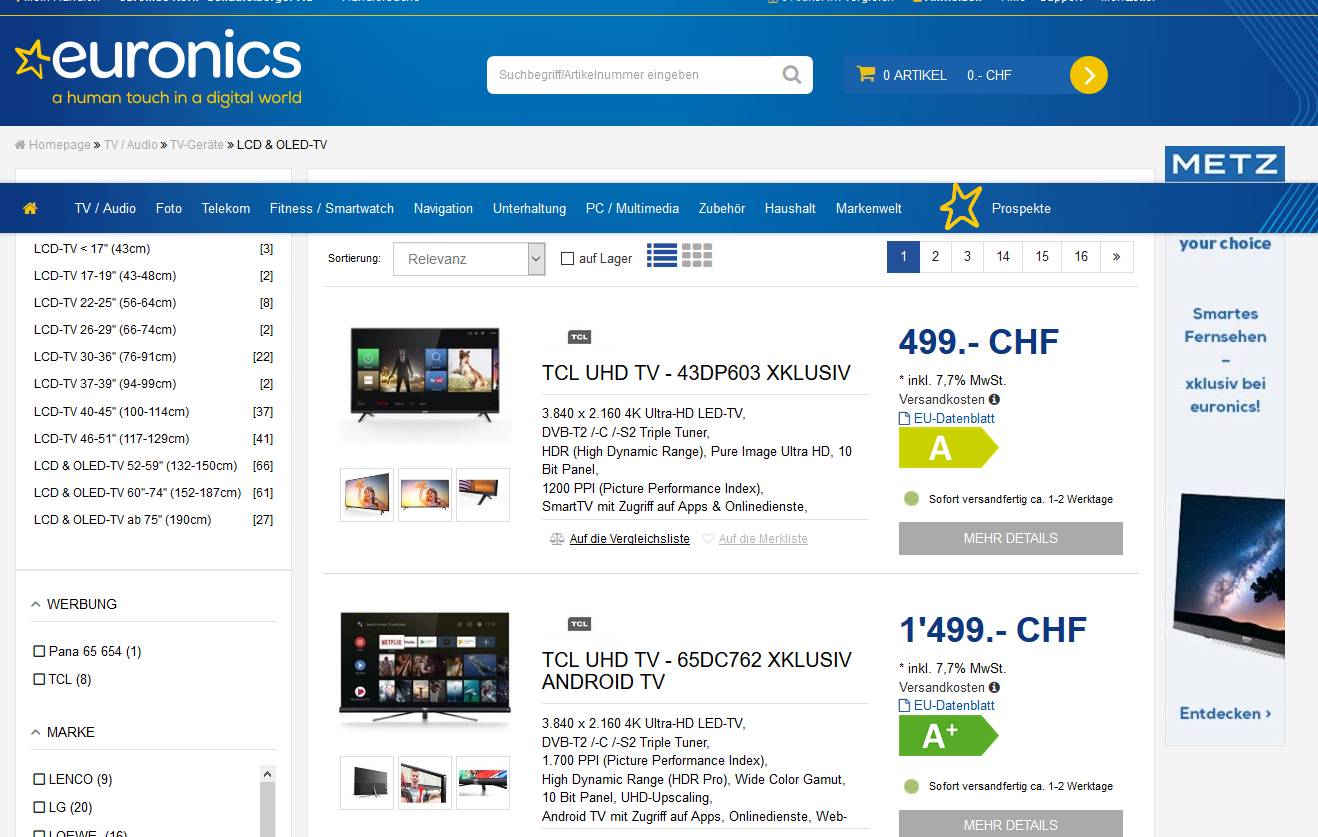Collapse the MARKE filter section
The image size is (1318, 837).
[36, 732]
